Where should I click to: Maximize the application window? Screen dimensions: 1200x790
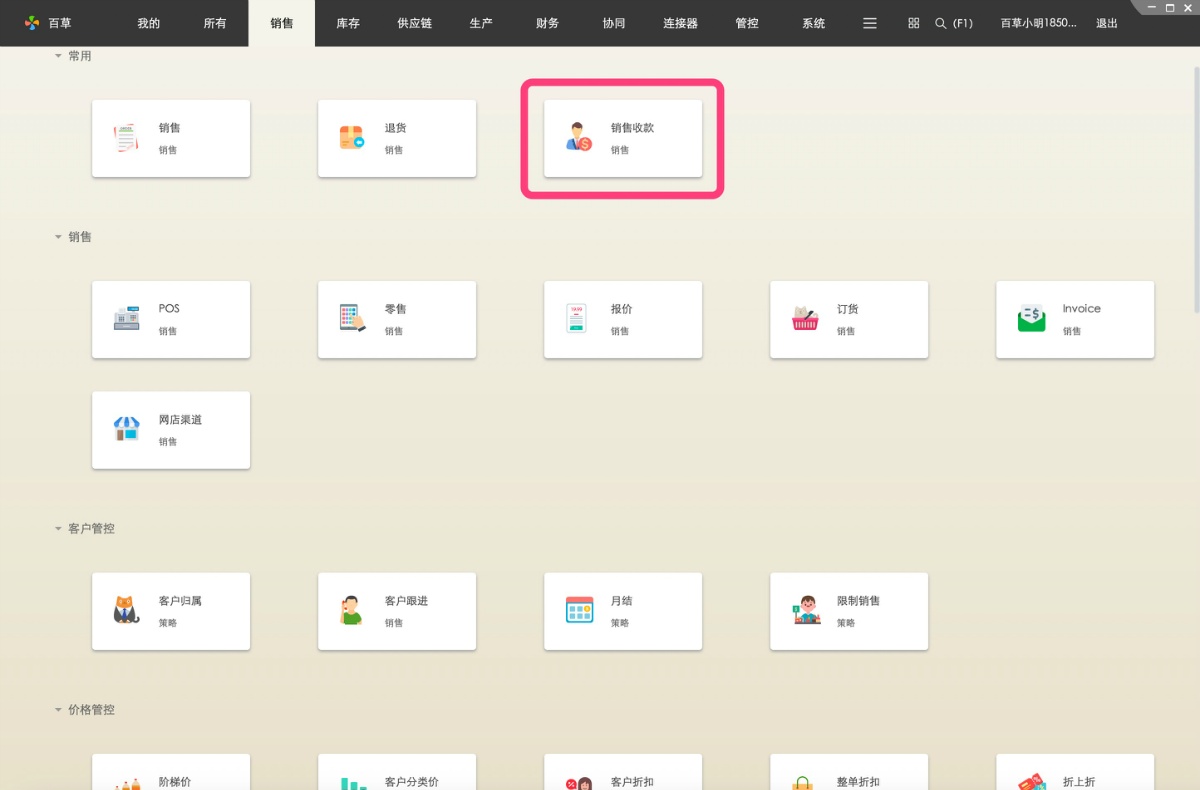(x=1170, y=7)
